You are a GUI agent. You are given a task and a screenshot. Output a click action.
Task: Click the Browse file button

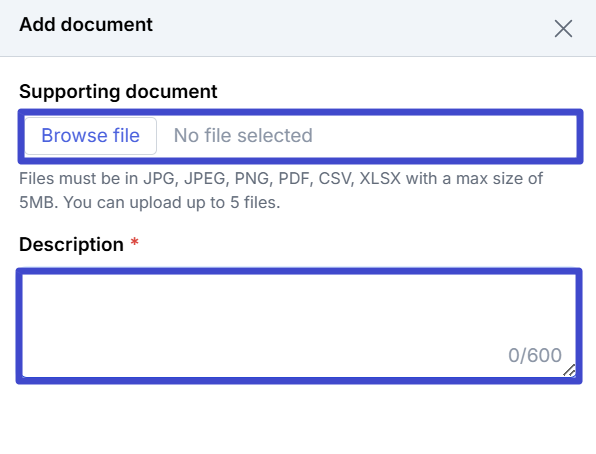[x=90, y=136]
